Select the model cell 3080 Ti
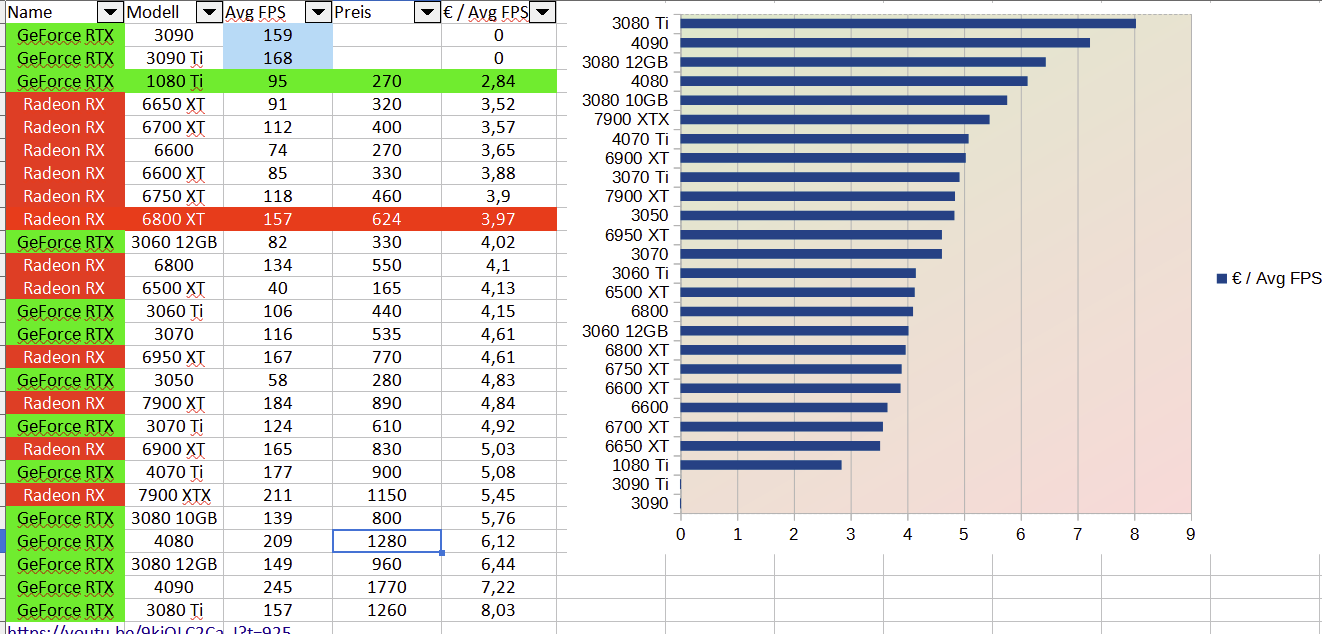1322x634 pixels. (174, 610)
